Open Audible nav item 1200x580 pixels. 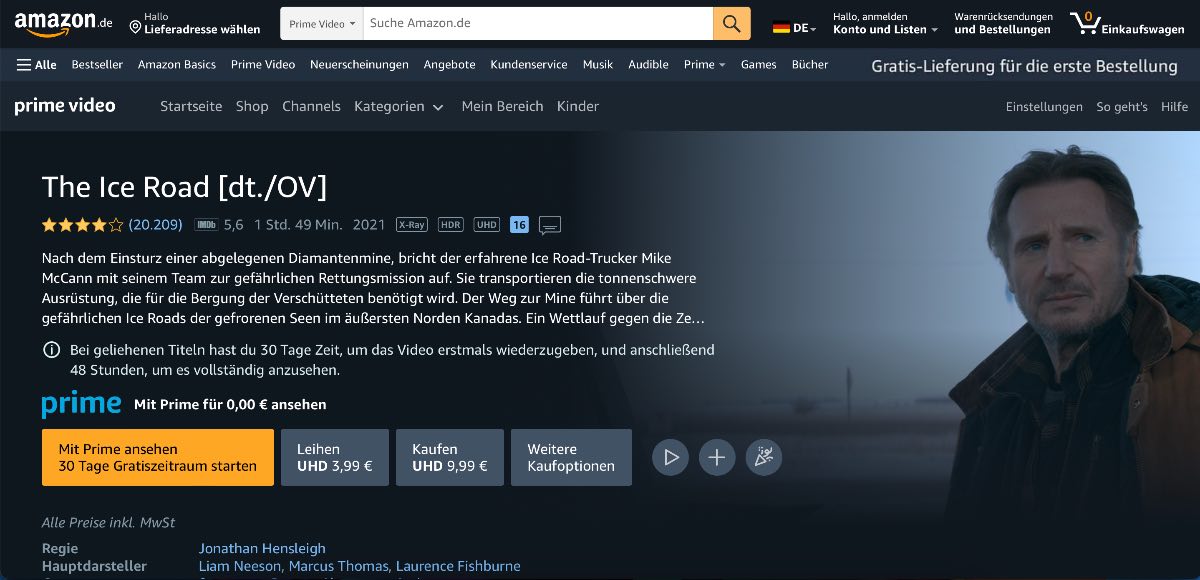tap(648, 64)
